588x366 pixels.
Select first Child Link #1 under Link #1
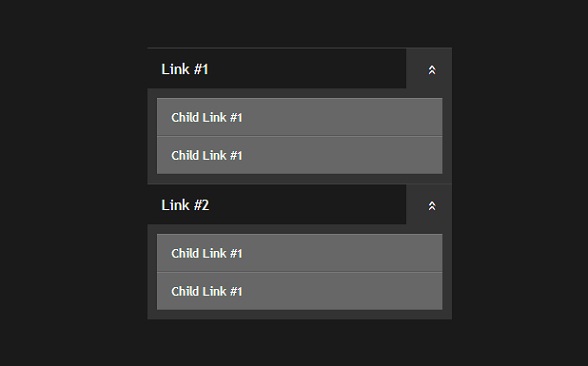300,117
